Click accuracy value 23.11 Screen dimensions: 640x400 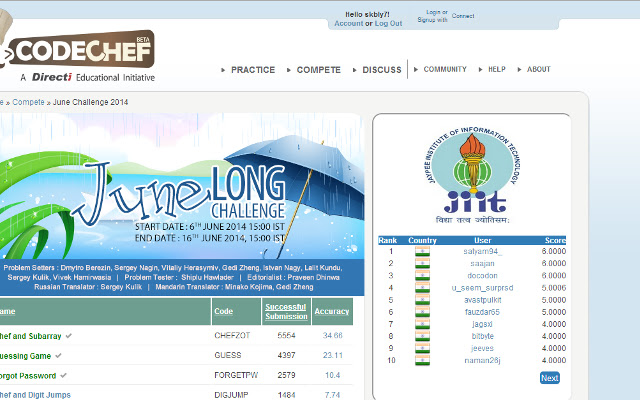pyautogui.click(x=333, y=355)
